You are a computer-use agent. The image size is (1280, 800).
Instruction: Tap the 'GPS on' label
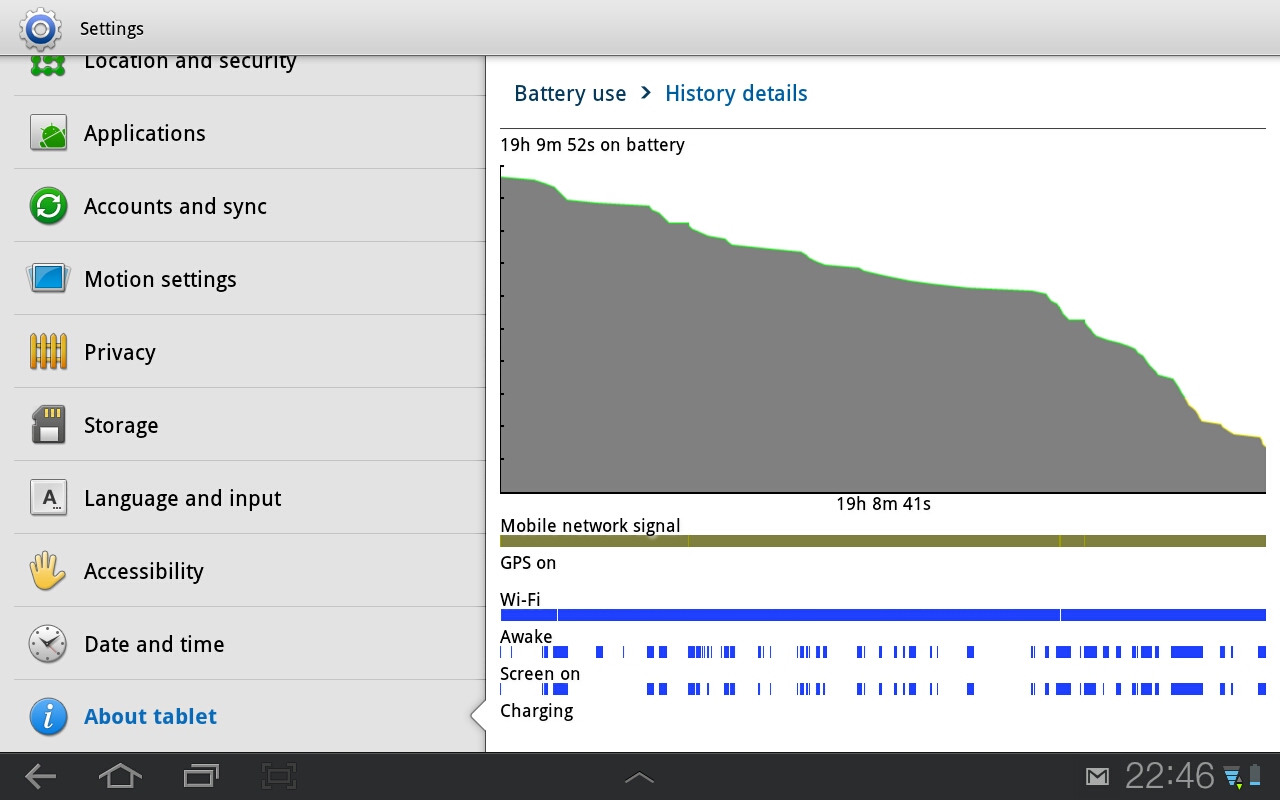pos(528,563)
